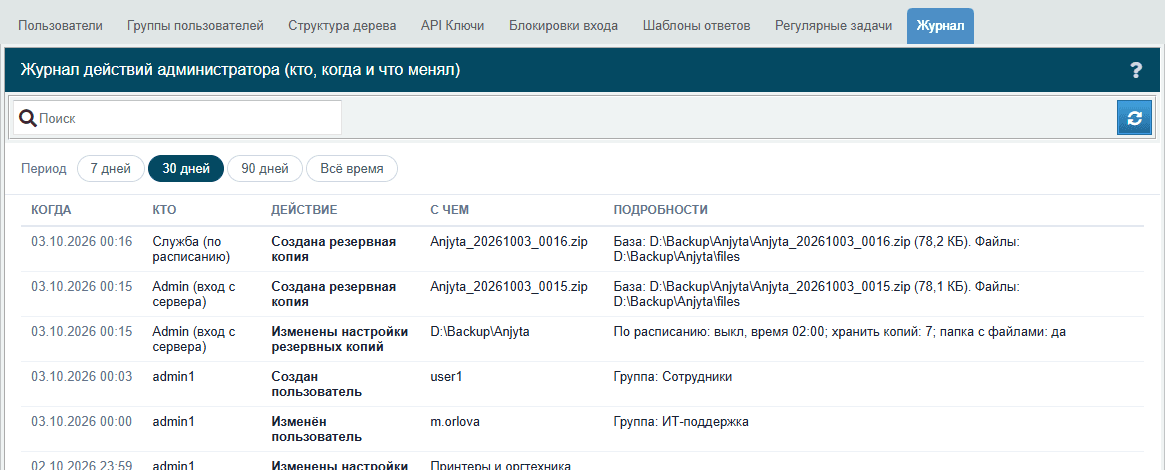1166x470 pixels.
Task: Select timestamp 03.10.2026 00:16
Action: [x=82, y=242]
